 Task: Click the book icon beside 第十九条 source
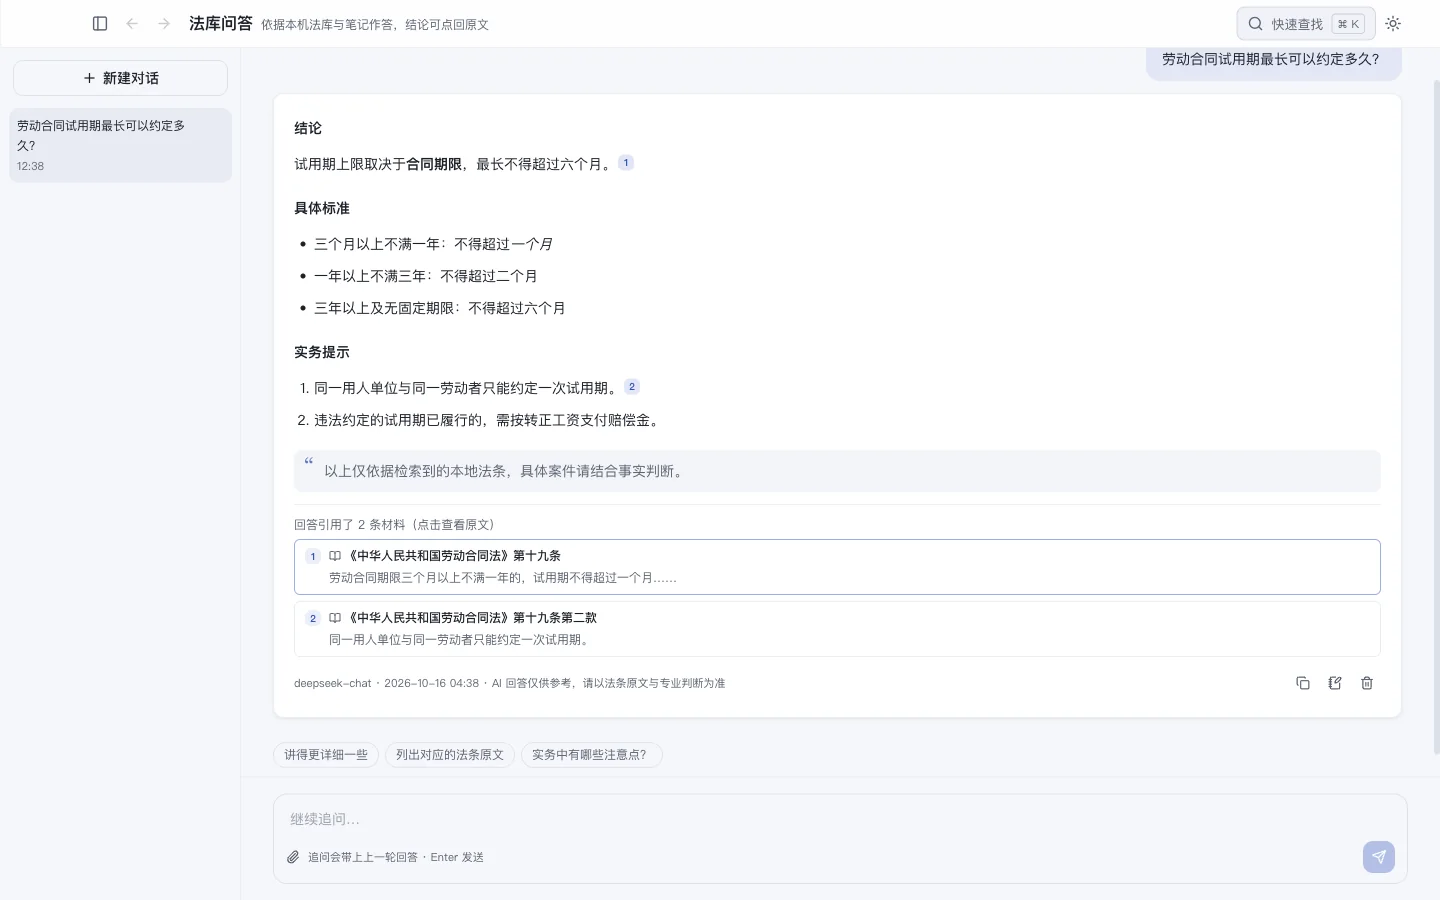[x=335, y=556]
